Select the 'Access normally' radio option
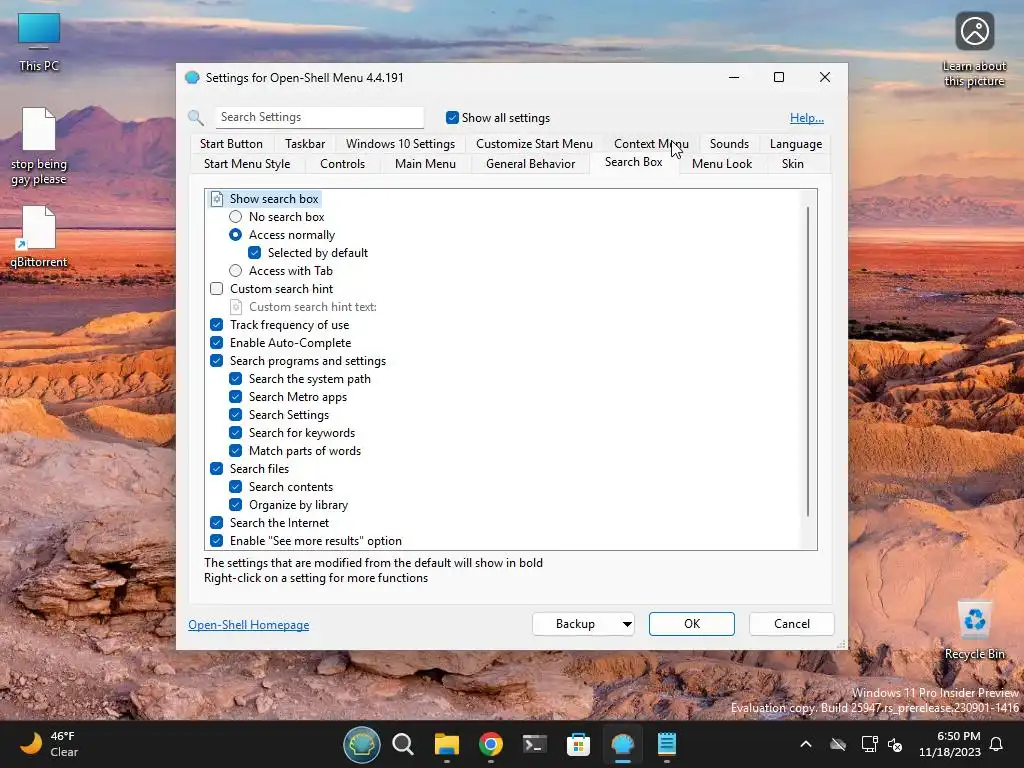1024x768 pixels. [235, 234]
